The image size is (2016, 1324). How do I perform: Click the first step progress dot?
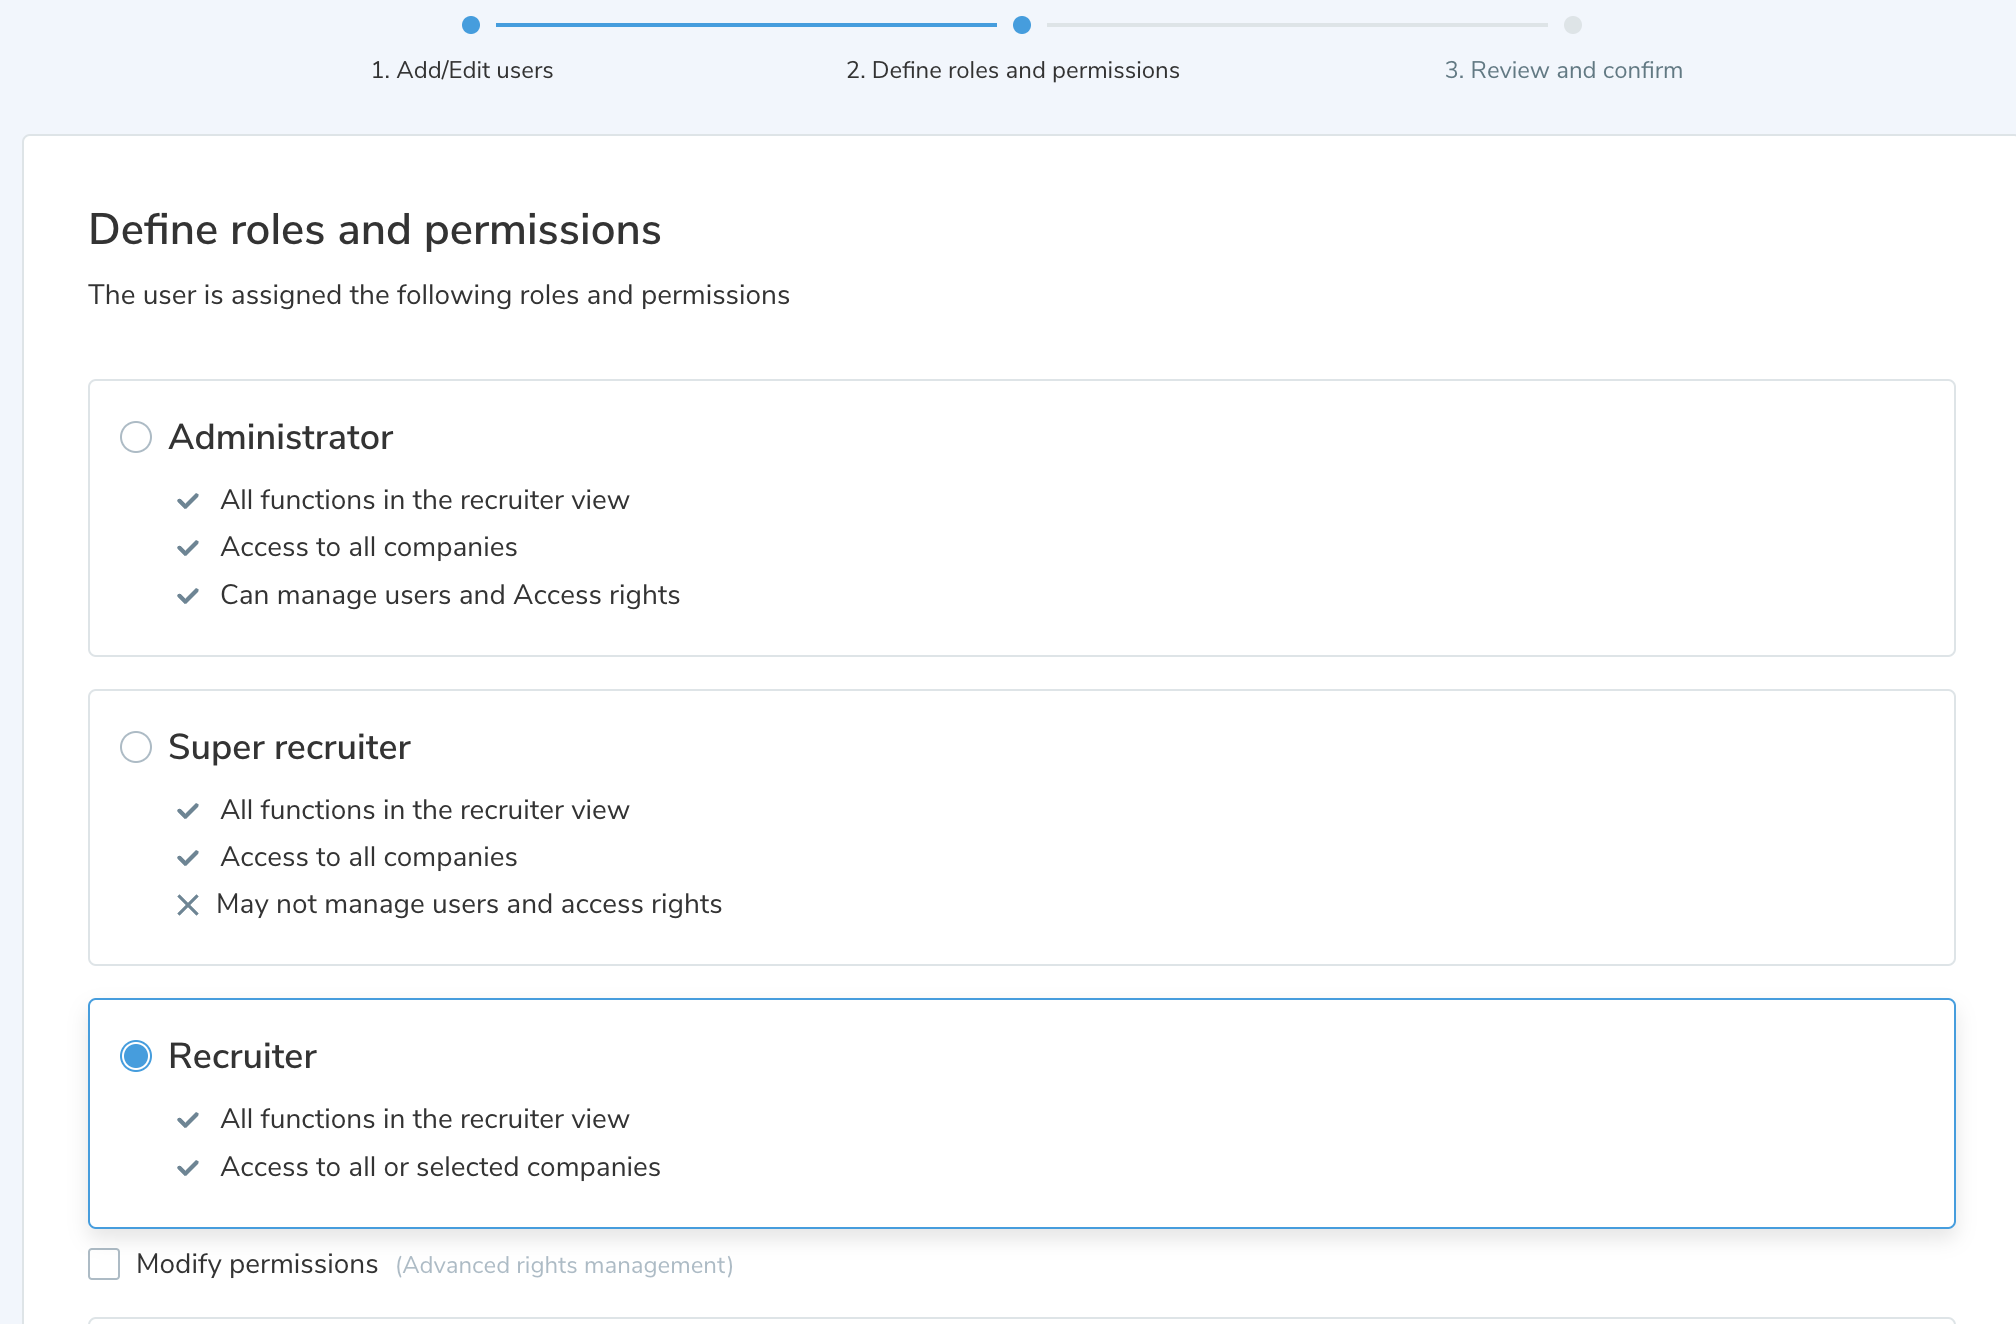[x=471, y=25]
